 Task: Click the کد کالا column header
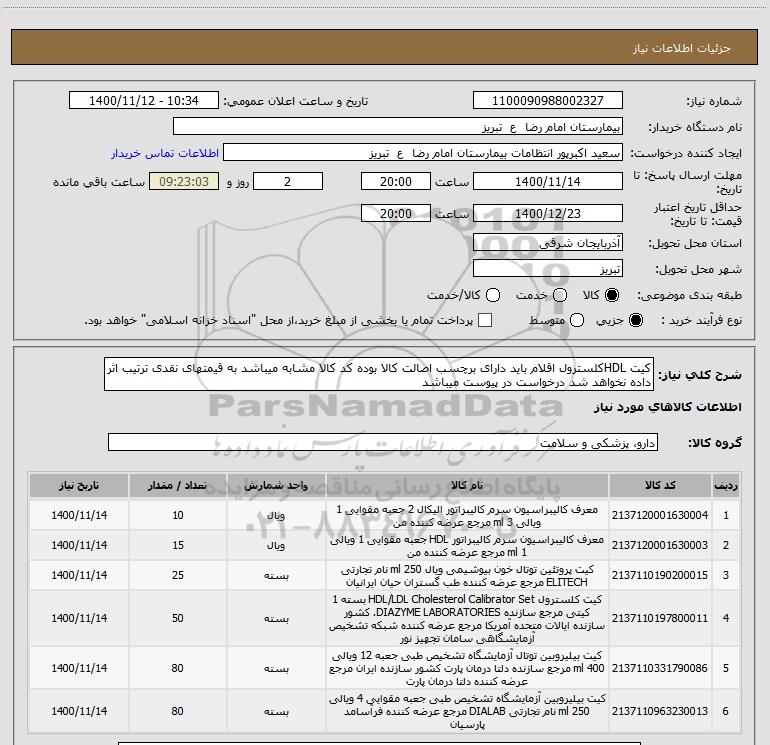coord(660,485)
